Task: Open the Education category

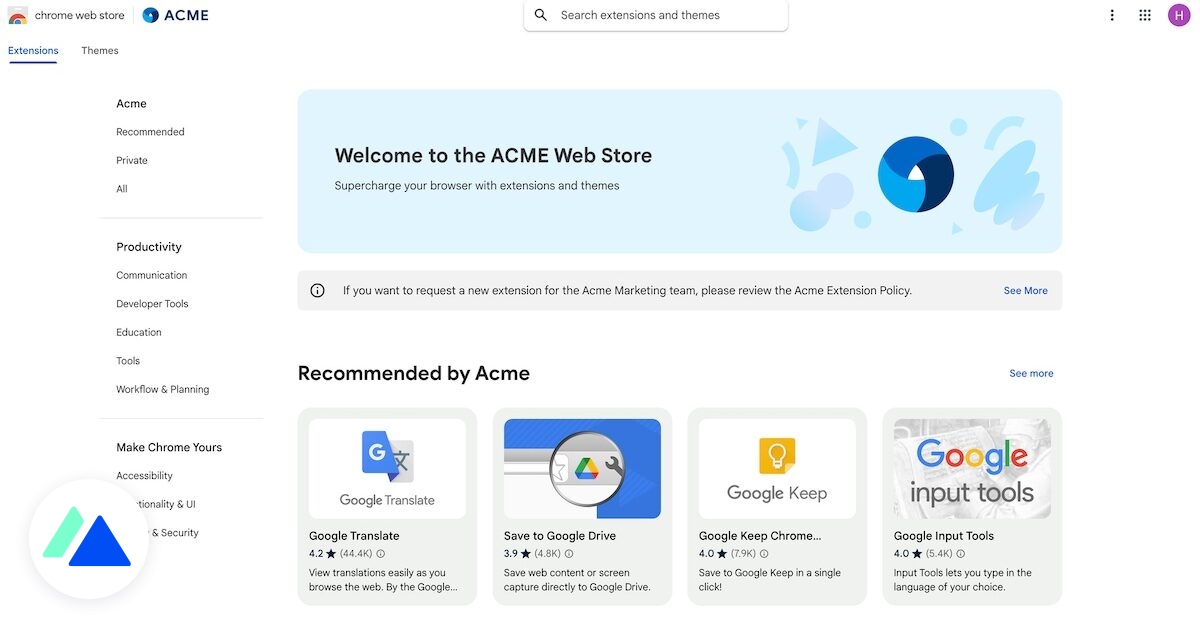Action: tap(139, 332)
